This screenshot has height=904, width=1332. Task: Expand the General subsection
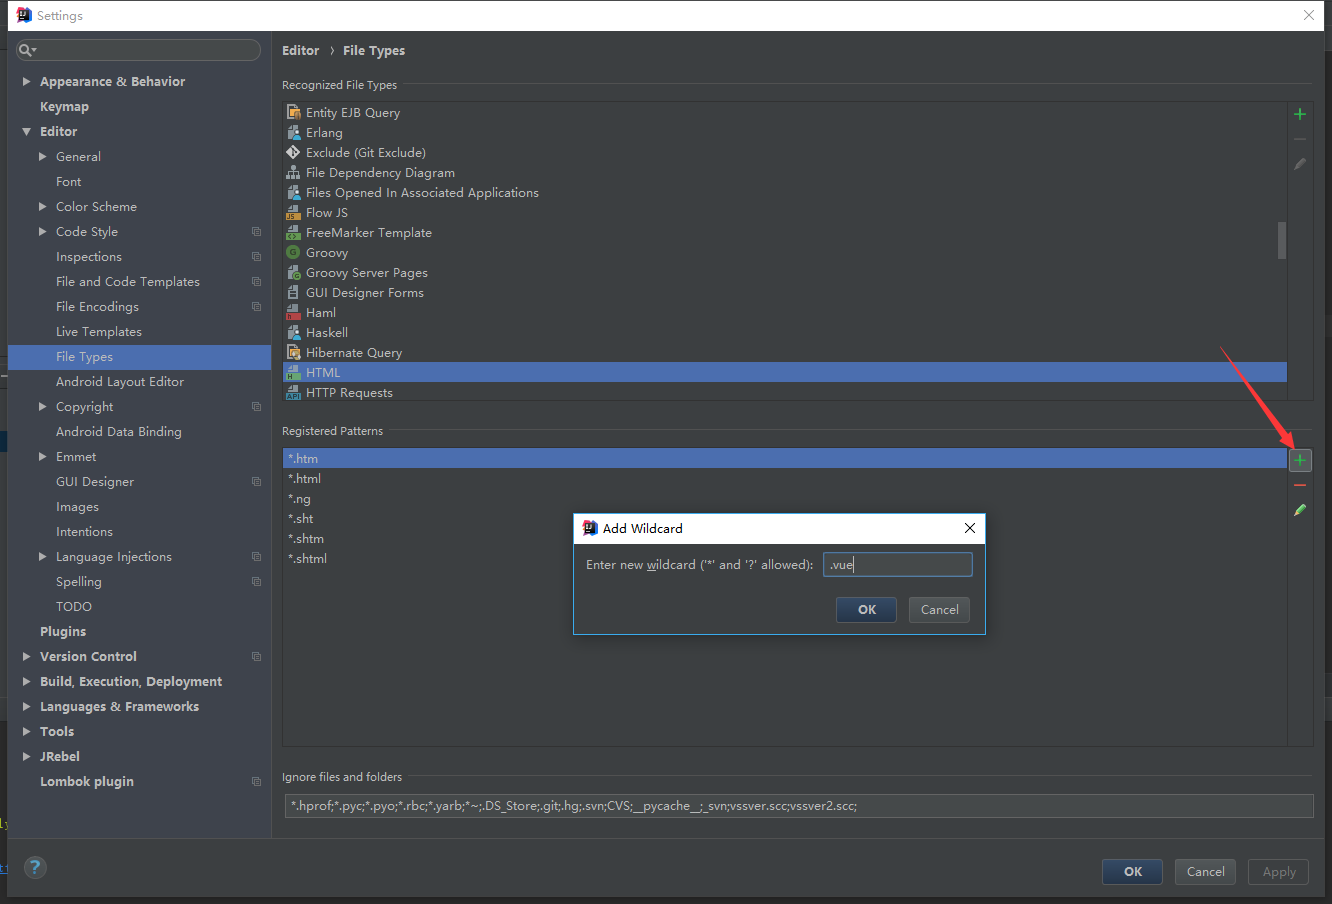[x=42, y=156]
